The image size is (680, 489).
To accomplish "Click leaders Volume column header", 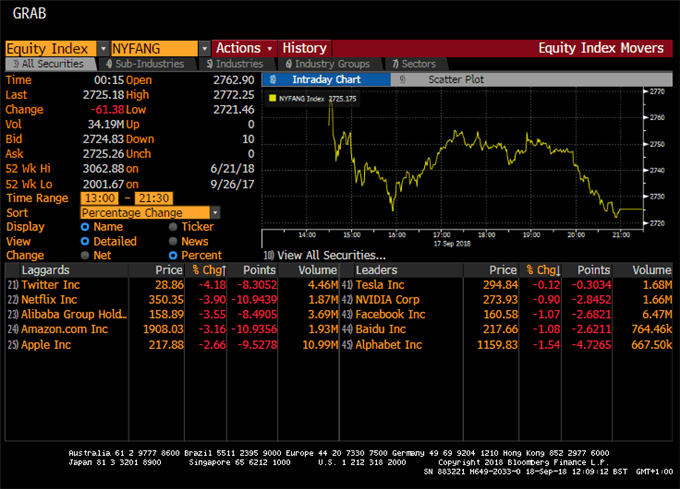I will coord(652,270).
